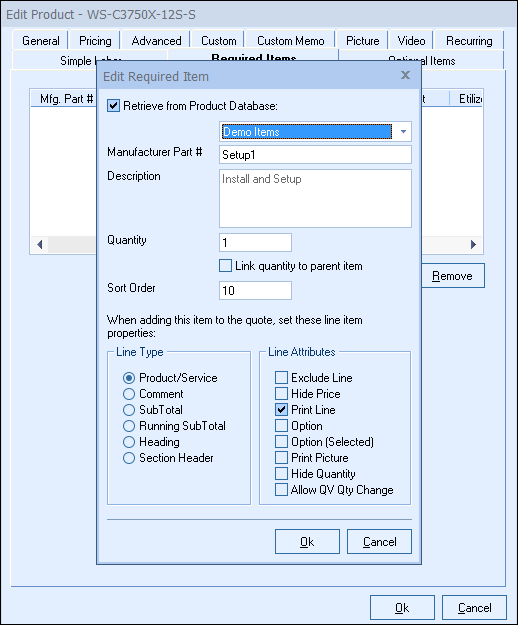Image resolution: width=518 pixels, height=625 pixels.
Task: Toggle the Print Line checkbox
Action: click(281, 409)
